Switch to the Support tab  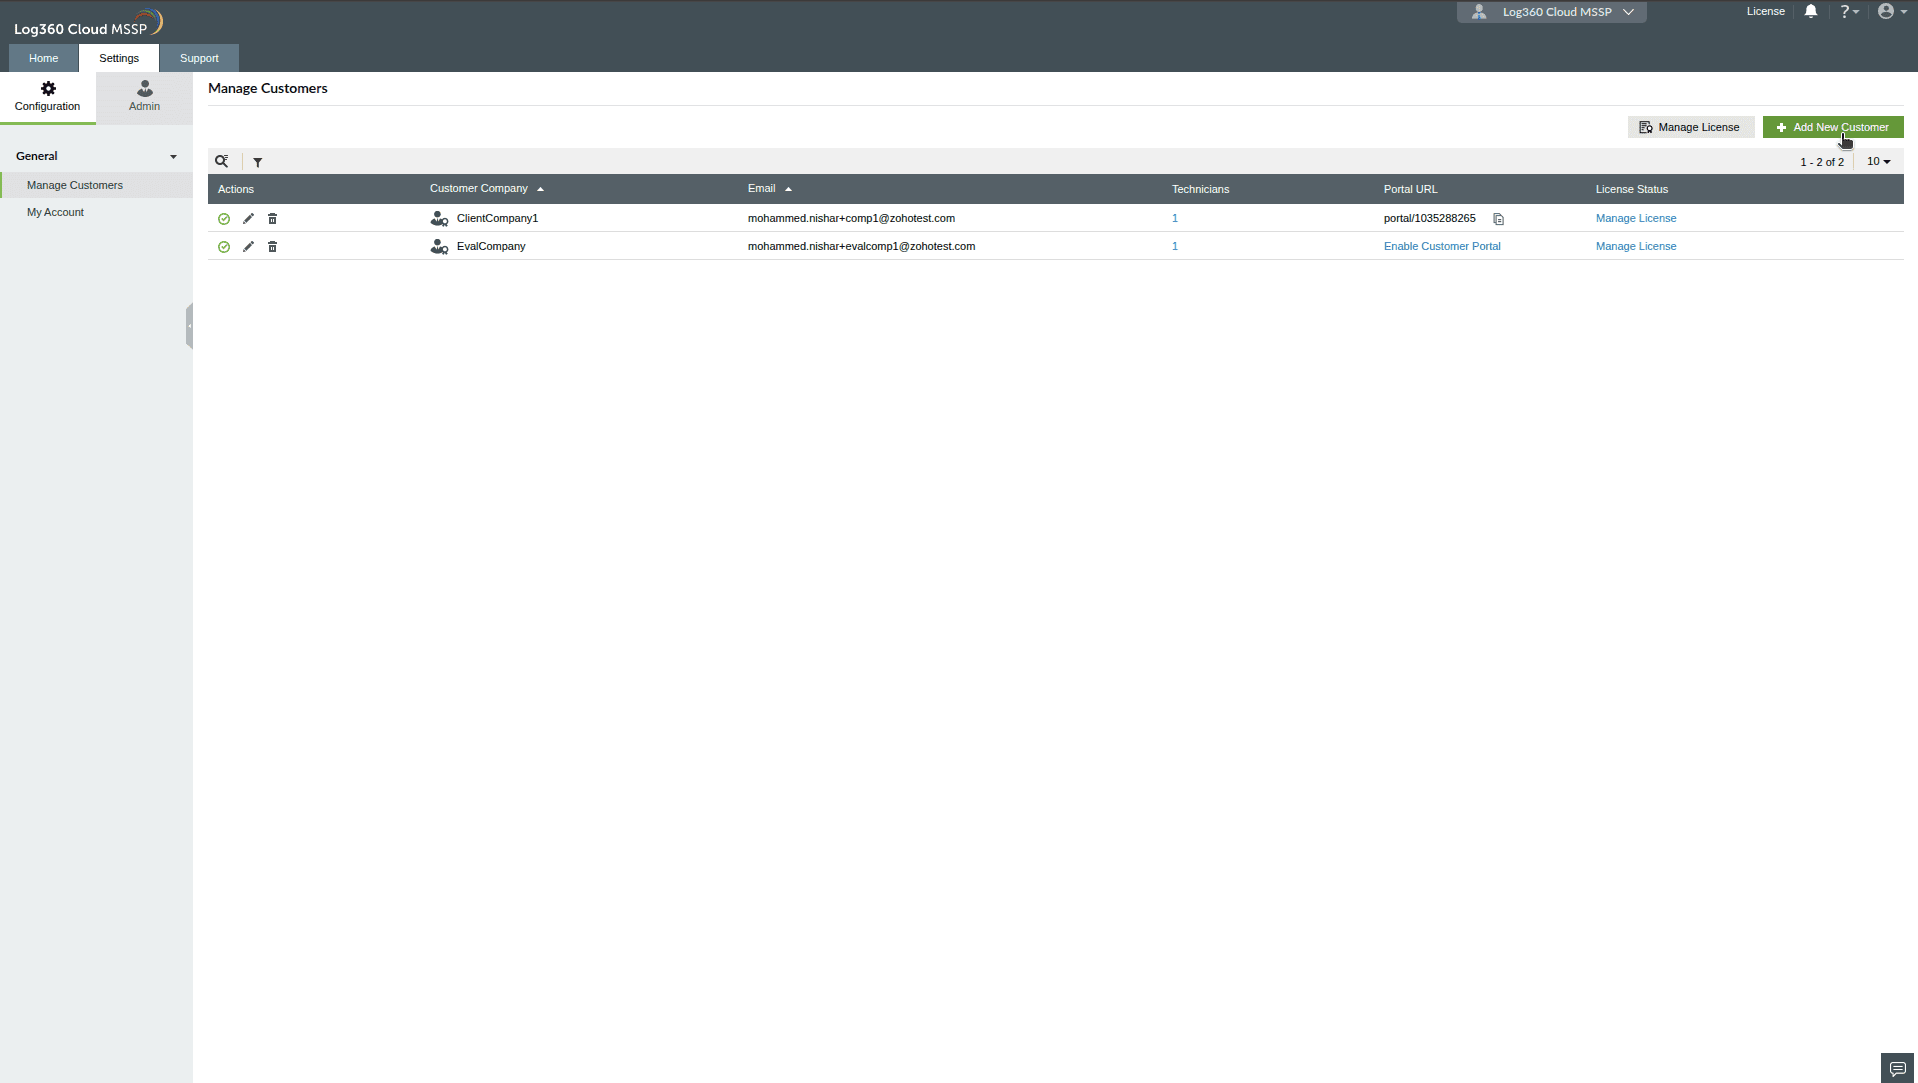coord(199,57)
